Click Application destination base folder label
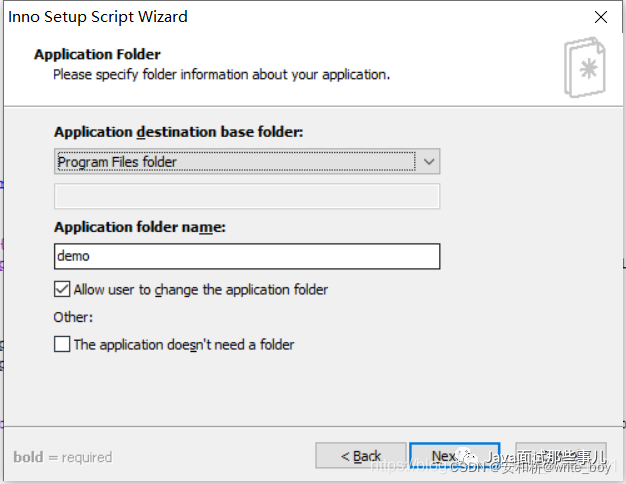Image resolution: width=626 pixels, height=484 pixels. pos(178,132)
